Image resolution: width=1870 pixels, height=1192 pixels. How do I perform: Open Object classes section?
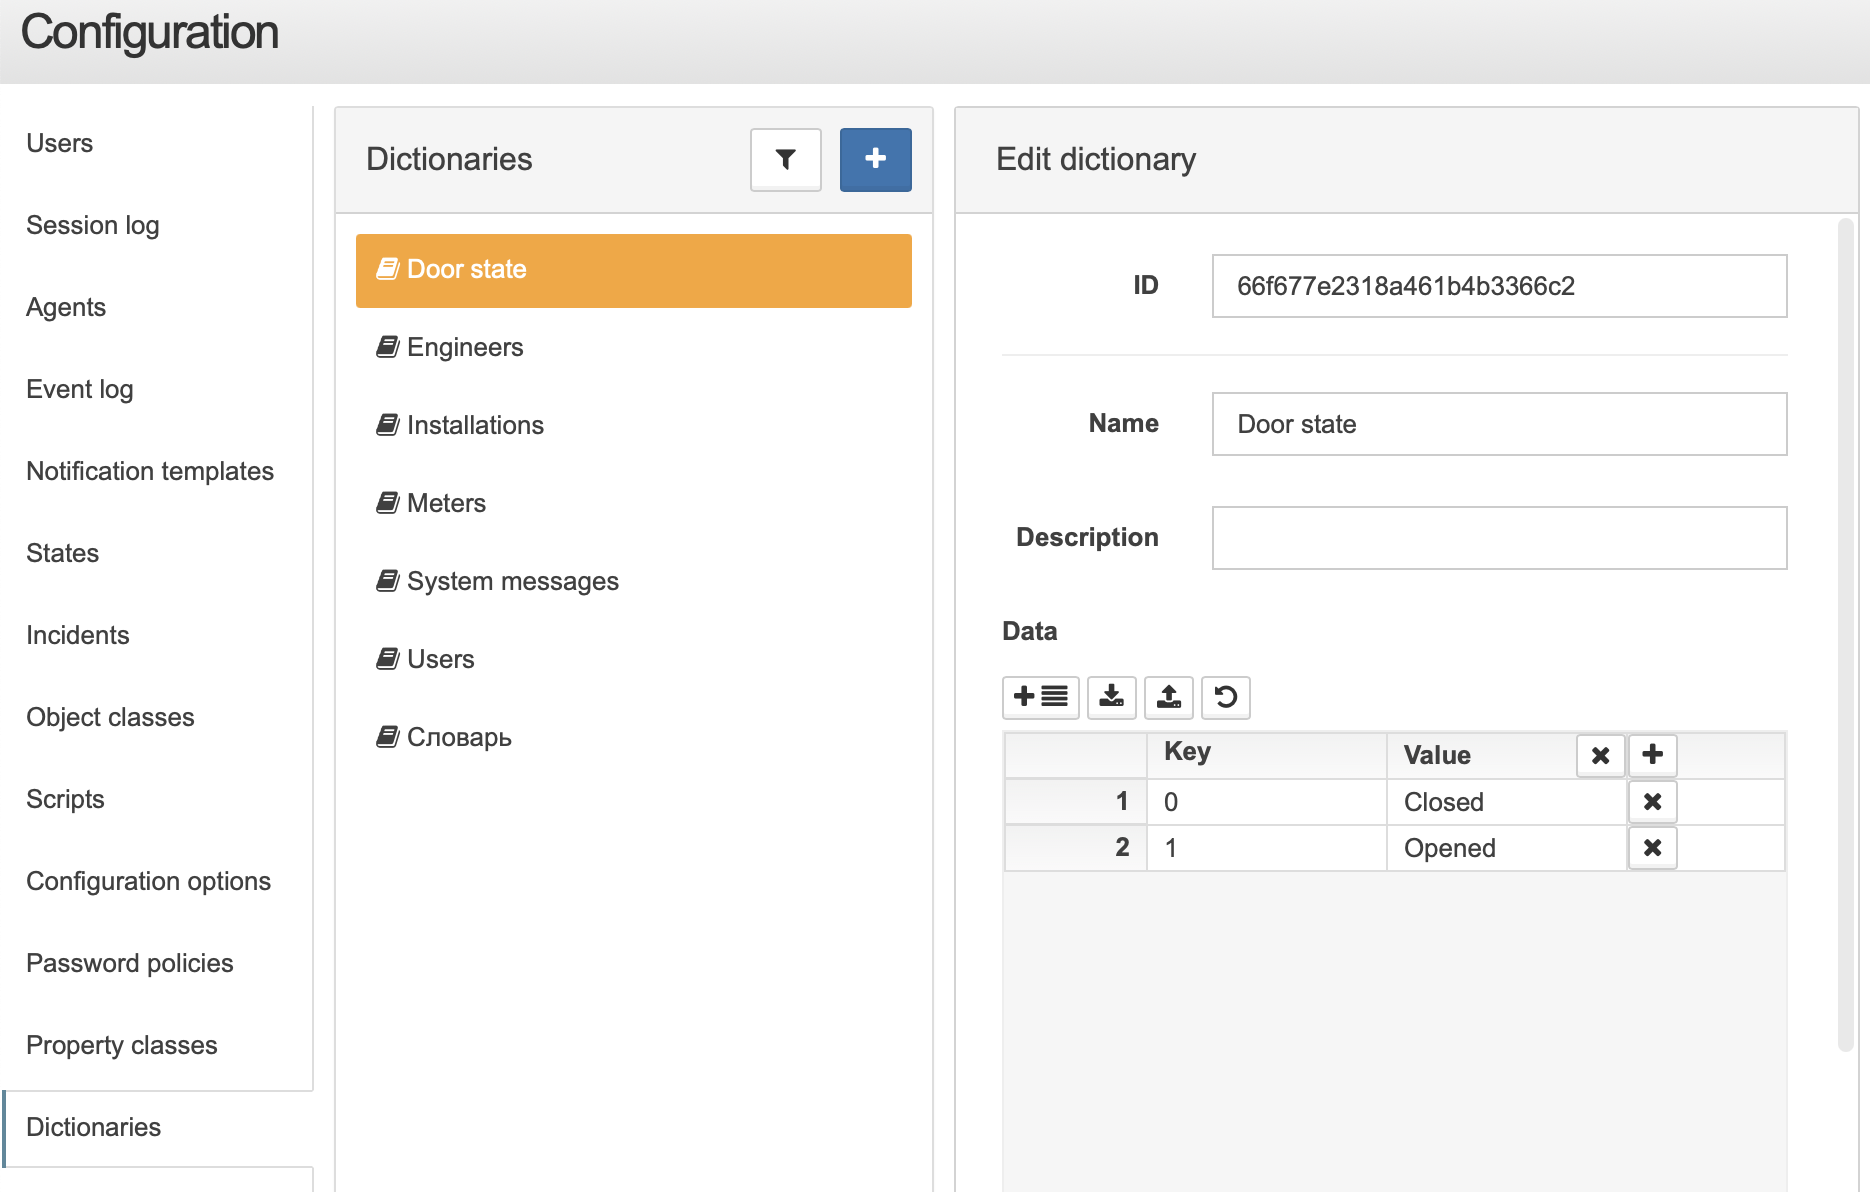[x=110, y=717]
